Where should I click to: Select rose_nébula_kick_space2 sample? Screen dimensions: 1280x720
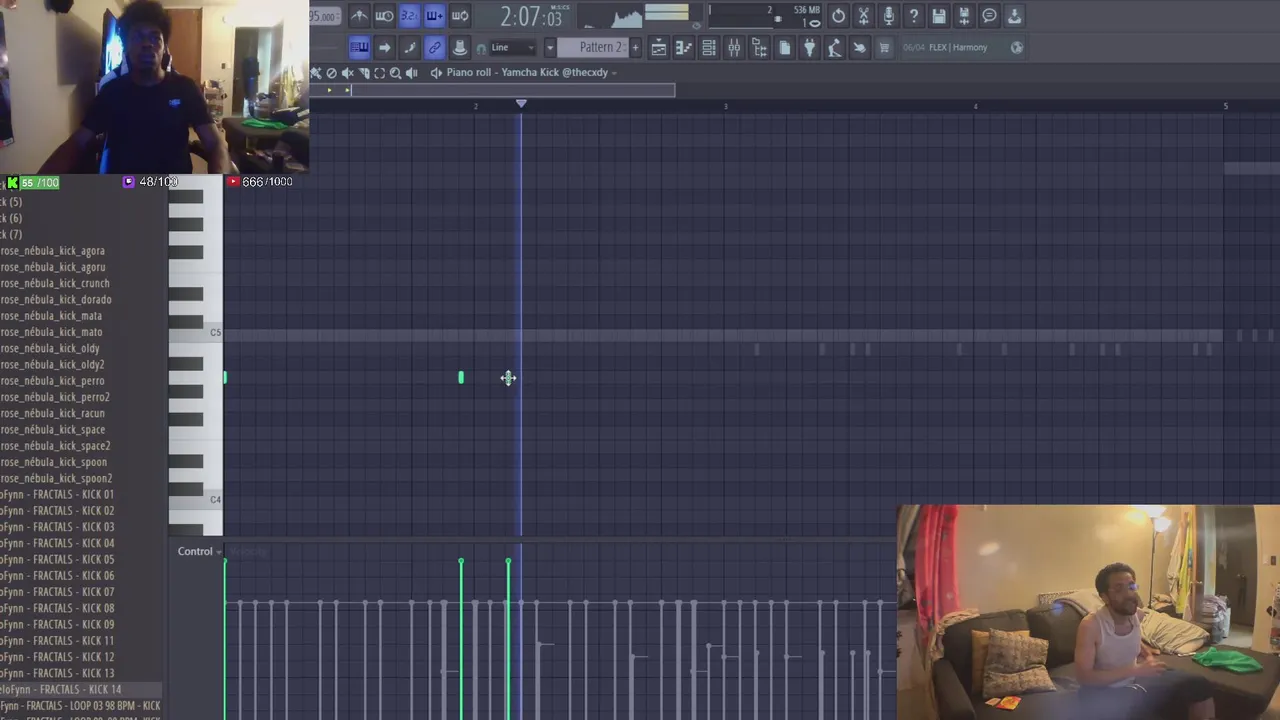(55, 446)
